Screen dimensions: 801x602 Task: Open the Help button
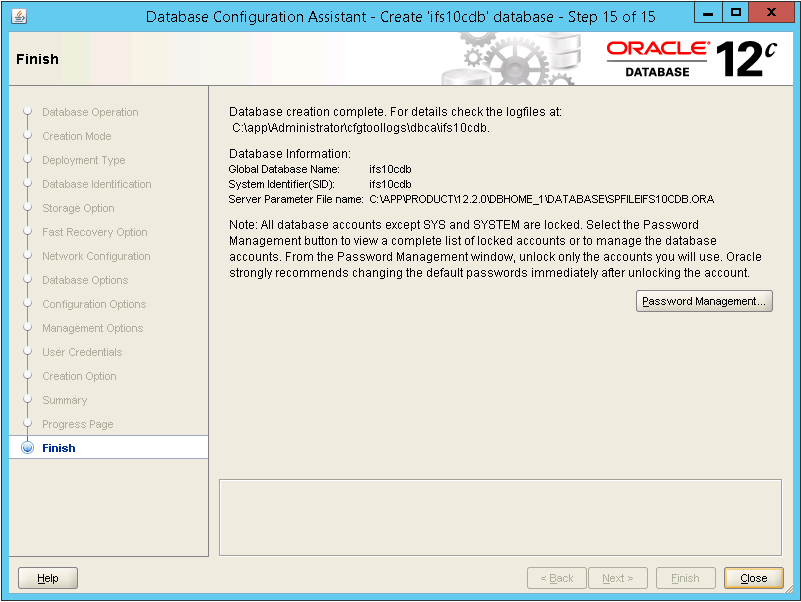(x=48, y=578)
